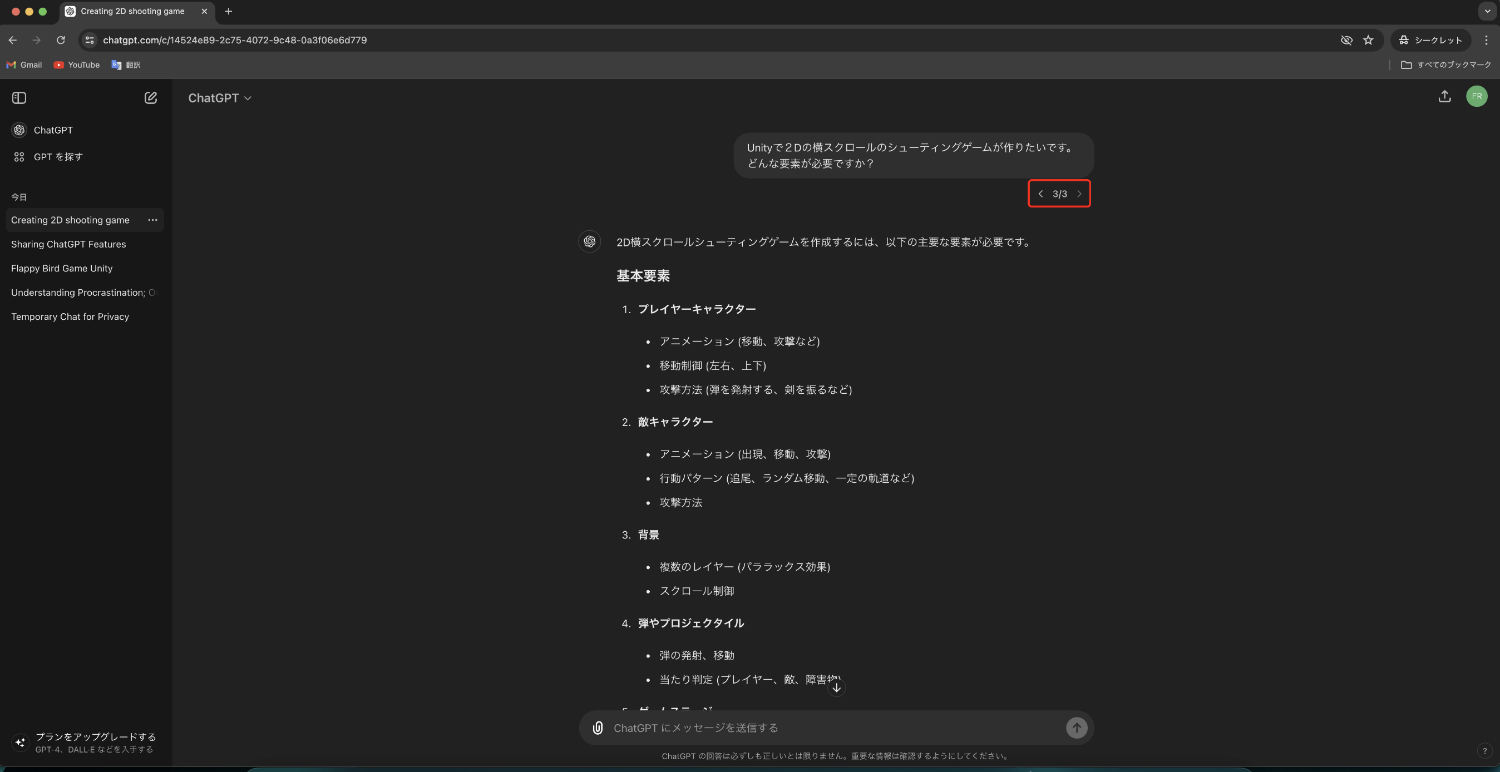
Task: Click the upgrade plan sparkle icon
Action: [x=19, y=743]
